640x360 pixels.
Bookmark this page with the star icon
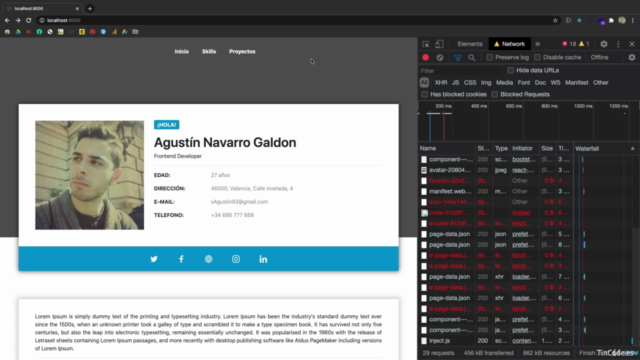pyautogui.click(x=555, y=20)
